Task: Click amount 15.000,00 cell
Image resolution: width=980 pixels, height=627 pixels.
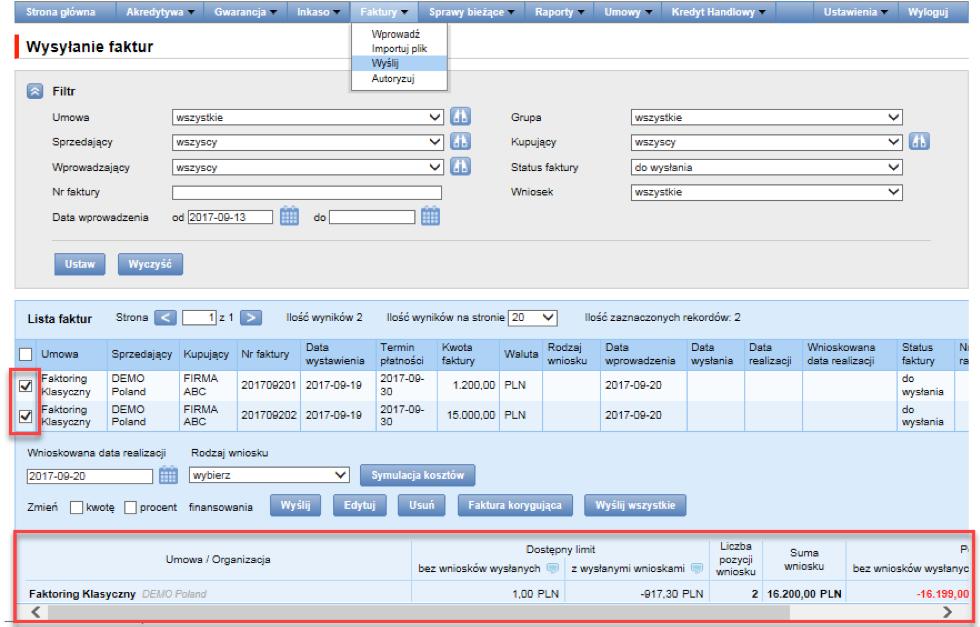Action: click(x=468, y=415)
